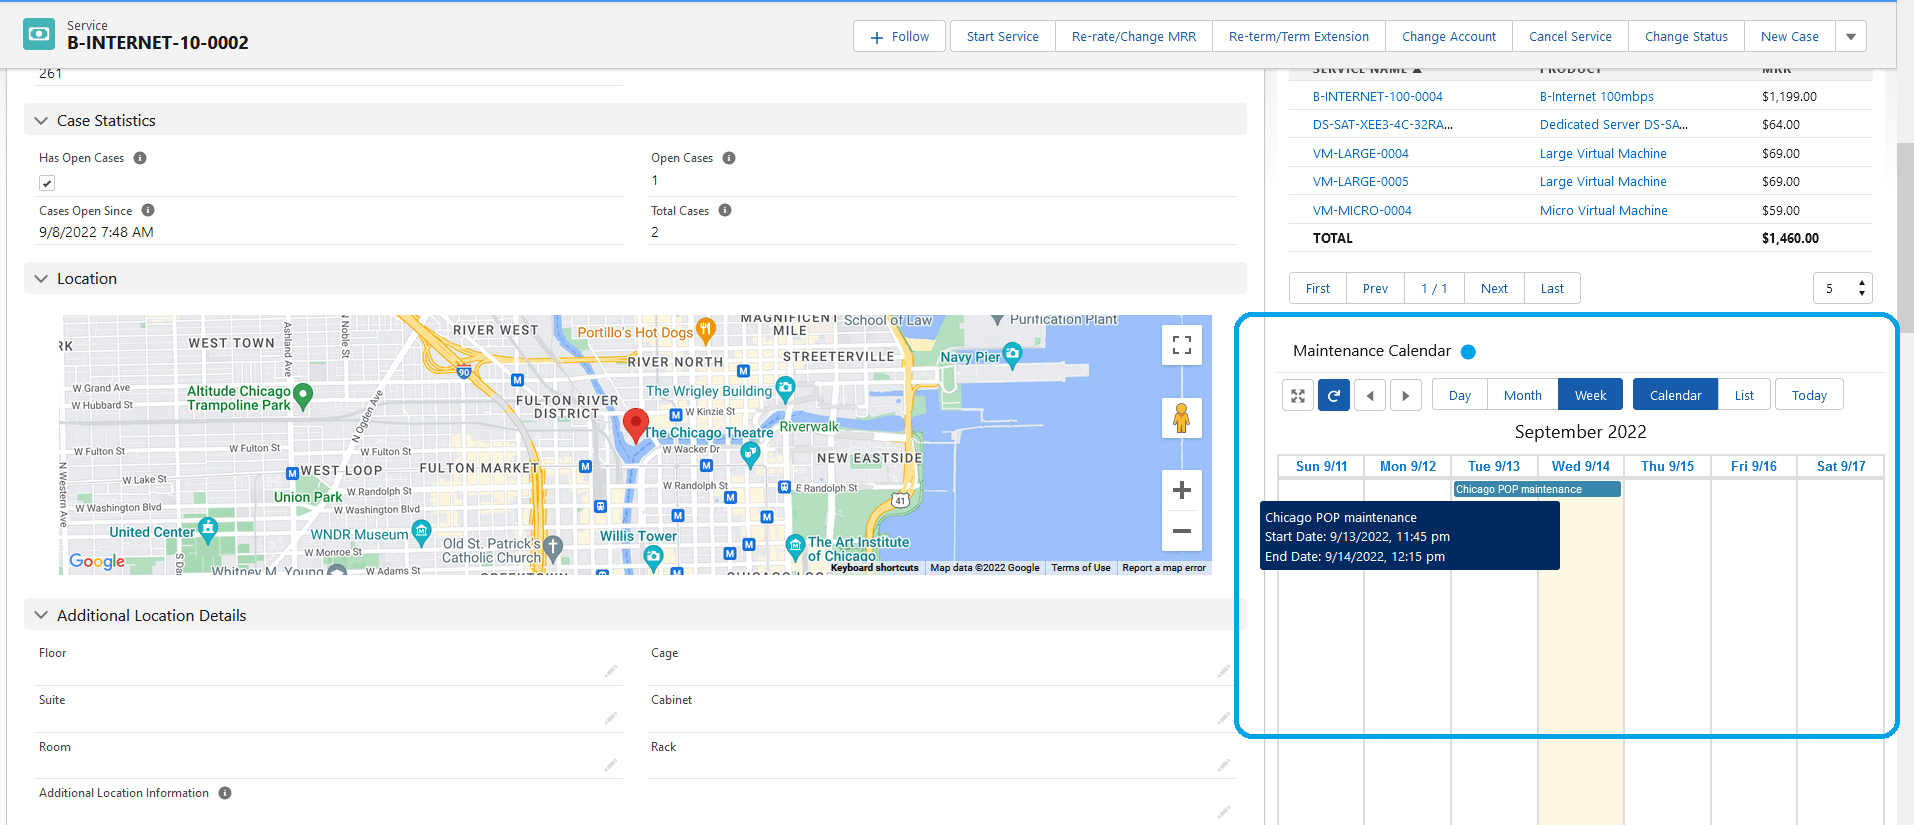Open map Terms of Use link
The width and height of the screenshot is (1914, 825).
click(x=1081, y=568)
